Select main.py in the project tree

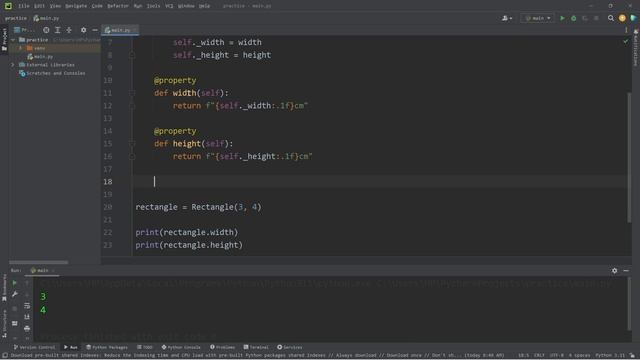(40, 56)
